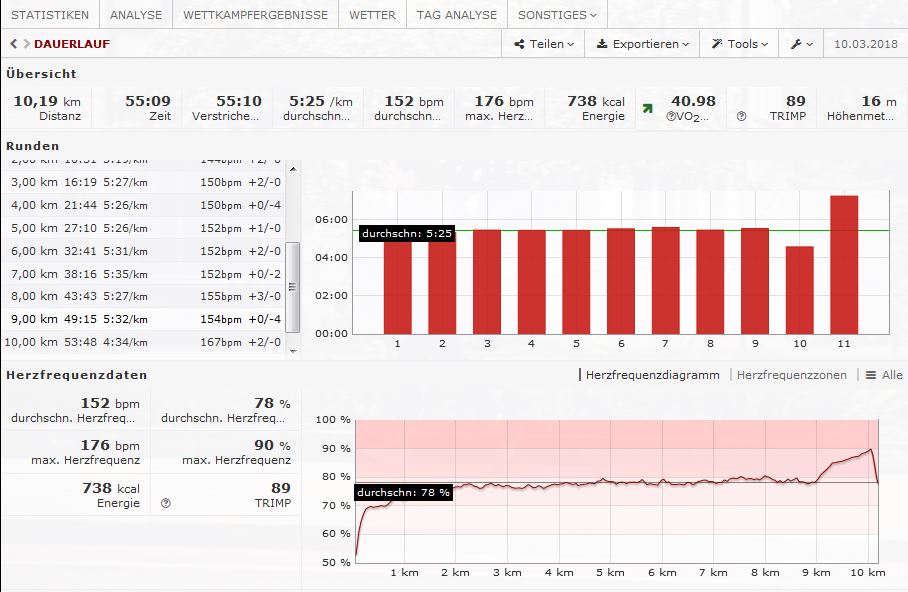908x592 pixels.
Task: Click the TRIMP help icon under Herzfrequenzdaten
Action: tap(166, 503)
